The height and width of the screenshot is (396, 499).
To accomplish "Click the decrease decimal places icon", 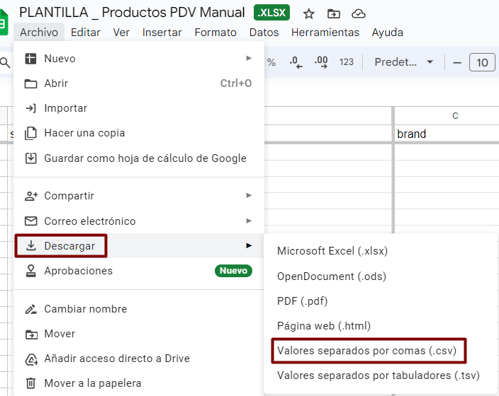I will pos(296,62).
